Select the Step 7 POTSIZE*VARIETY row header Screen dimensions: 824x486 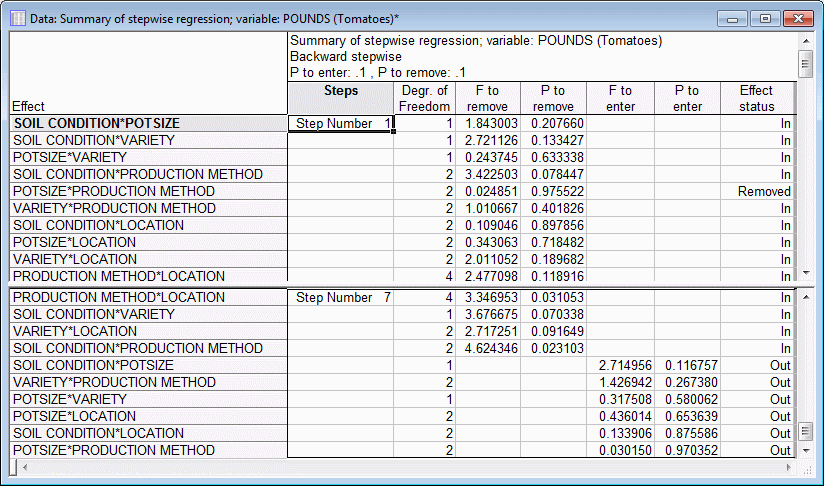tap(148, 399)
